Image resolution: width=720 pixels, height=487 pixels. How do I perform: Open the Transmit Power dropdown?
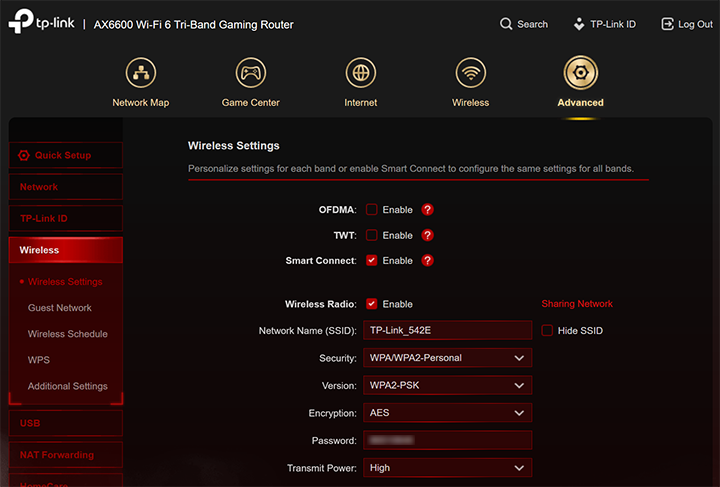point(447,467)
